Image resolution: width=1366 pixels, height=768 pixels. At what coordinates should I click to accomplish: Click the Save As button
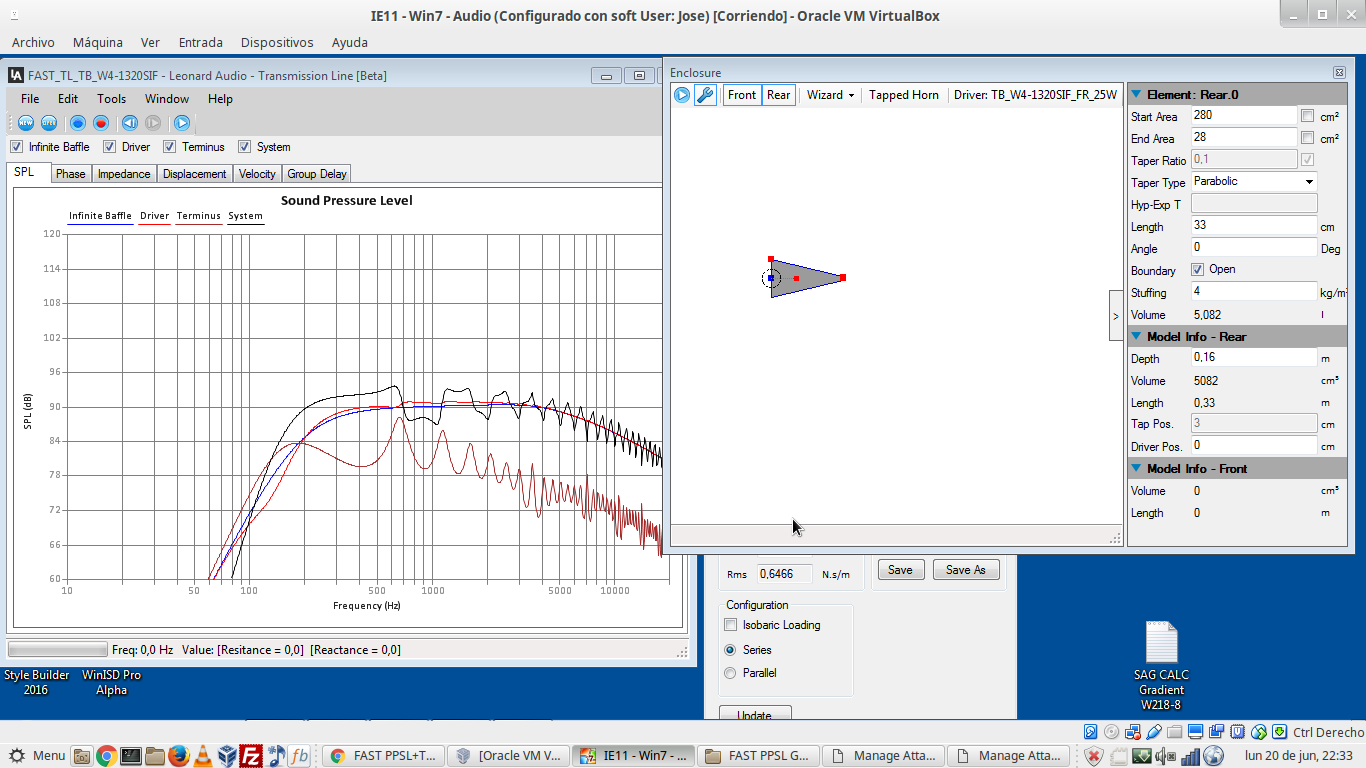966,570
